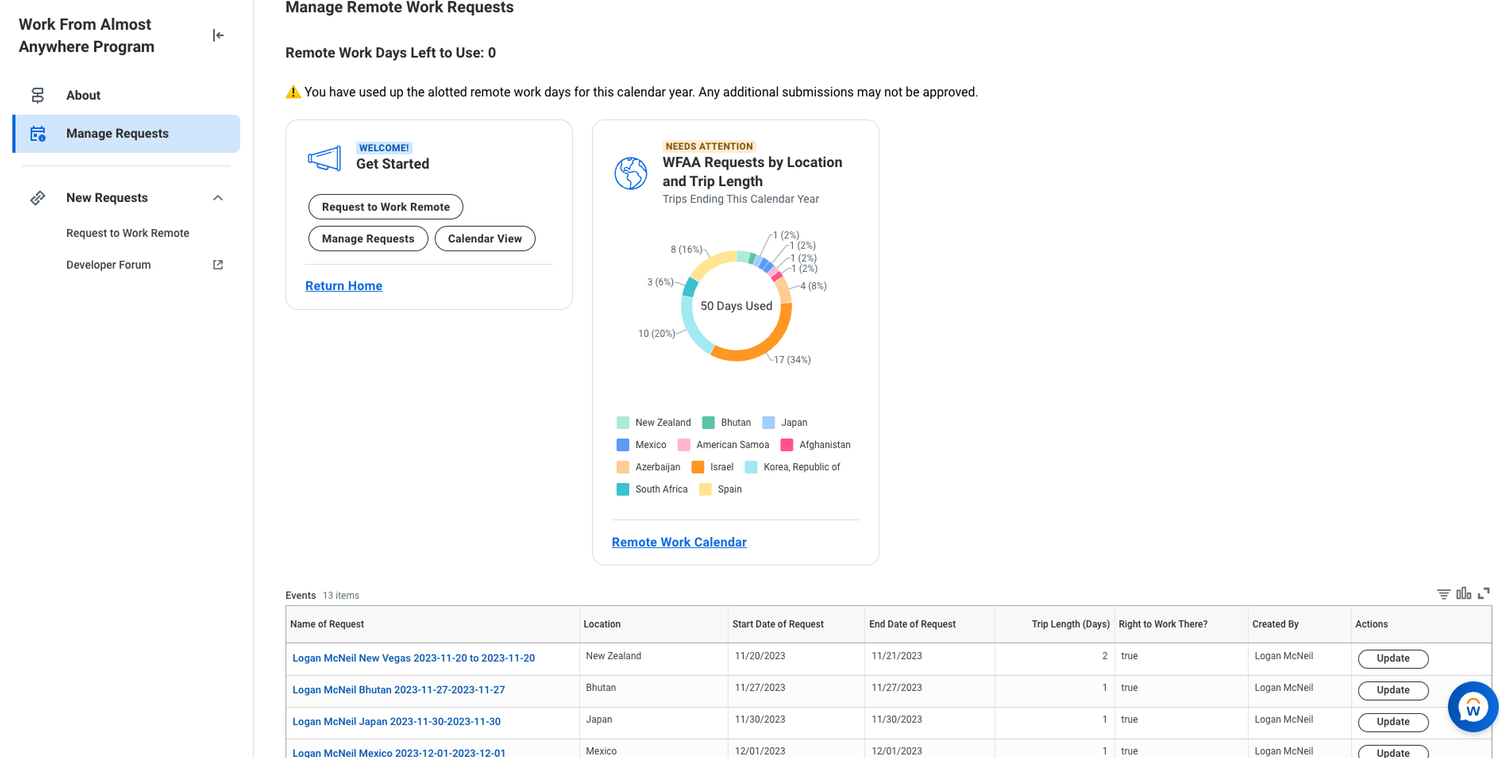
Task: Update the Logan McNeil Bhutan request
Action: point(1392,690)
